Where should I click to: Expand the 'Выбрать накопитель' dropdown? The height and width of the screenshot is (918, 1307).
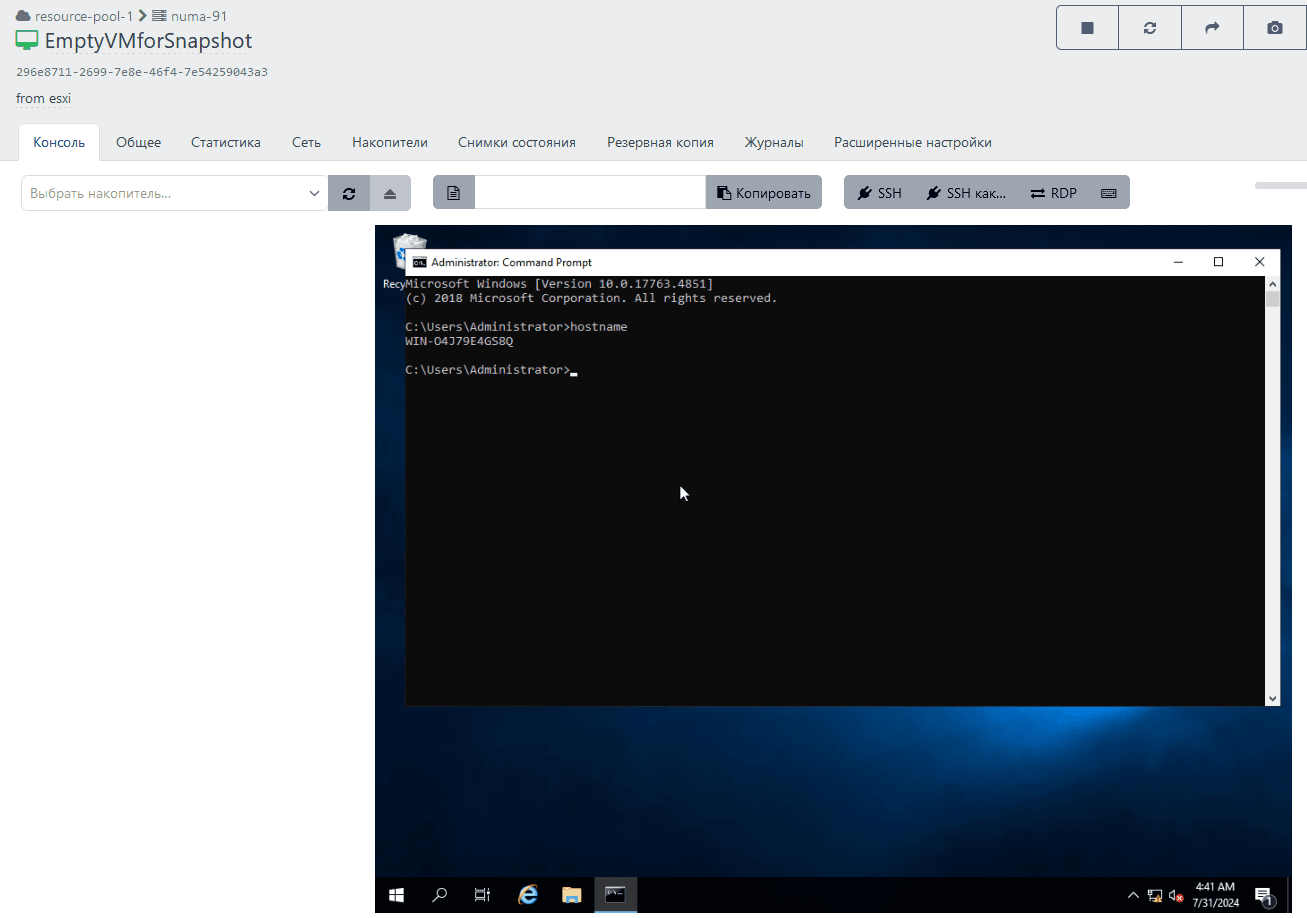click(174, 193)
